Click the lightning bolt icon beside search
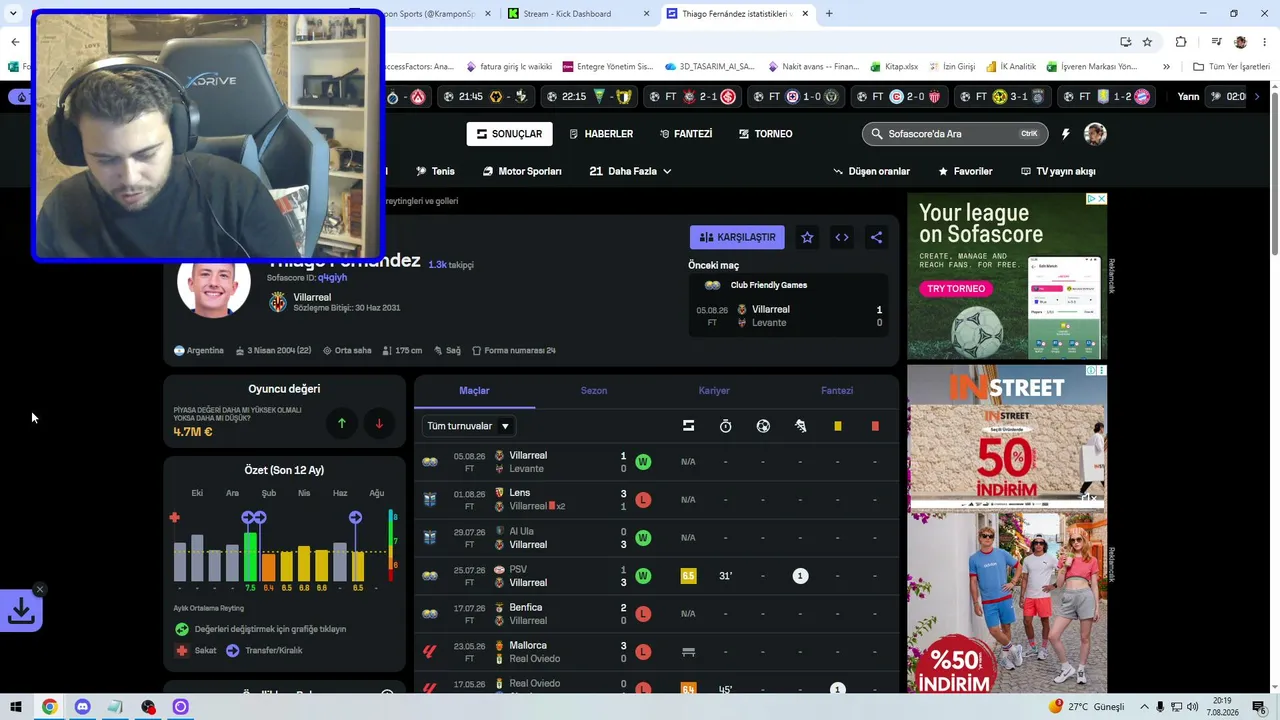This screenshot has width=1280, height=720. point(1066,134)
